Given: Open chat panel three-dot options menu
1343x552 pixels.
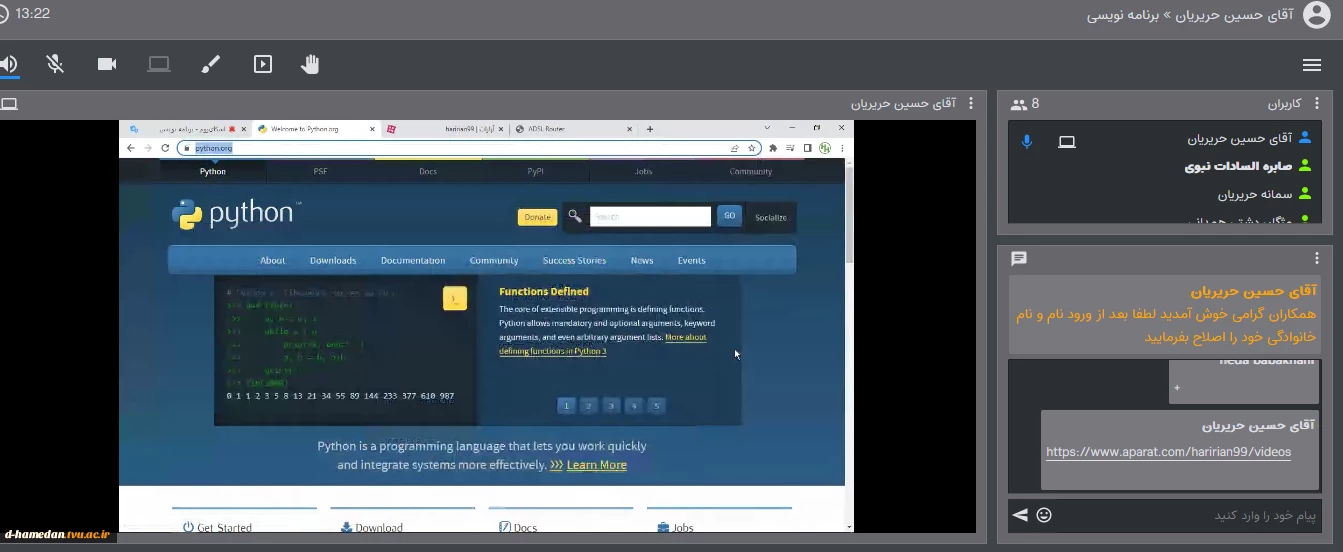Looking at the screenshot, I should click(x=1317, y=259).
